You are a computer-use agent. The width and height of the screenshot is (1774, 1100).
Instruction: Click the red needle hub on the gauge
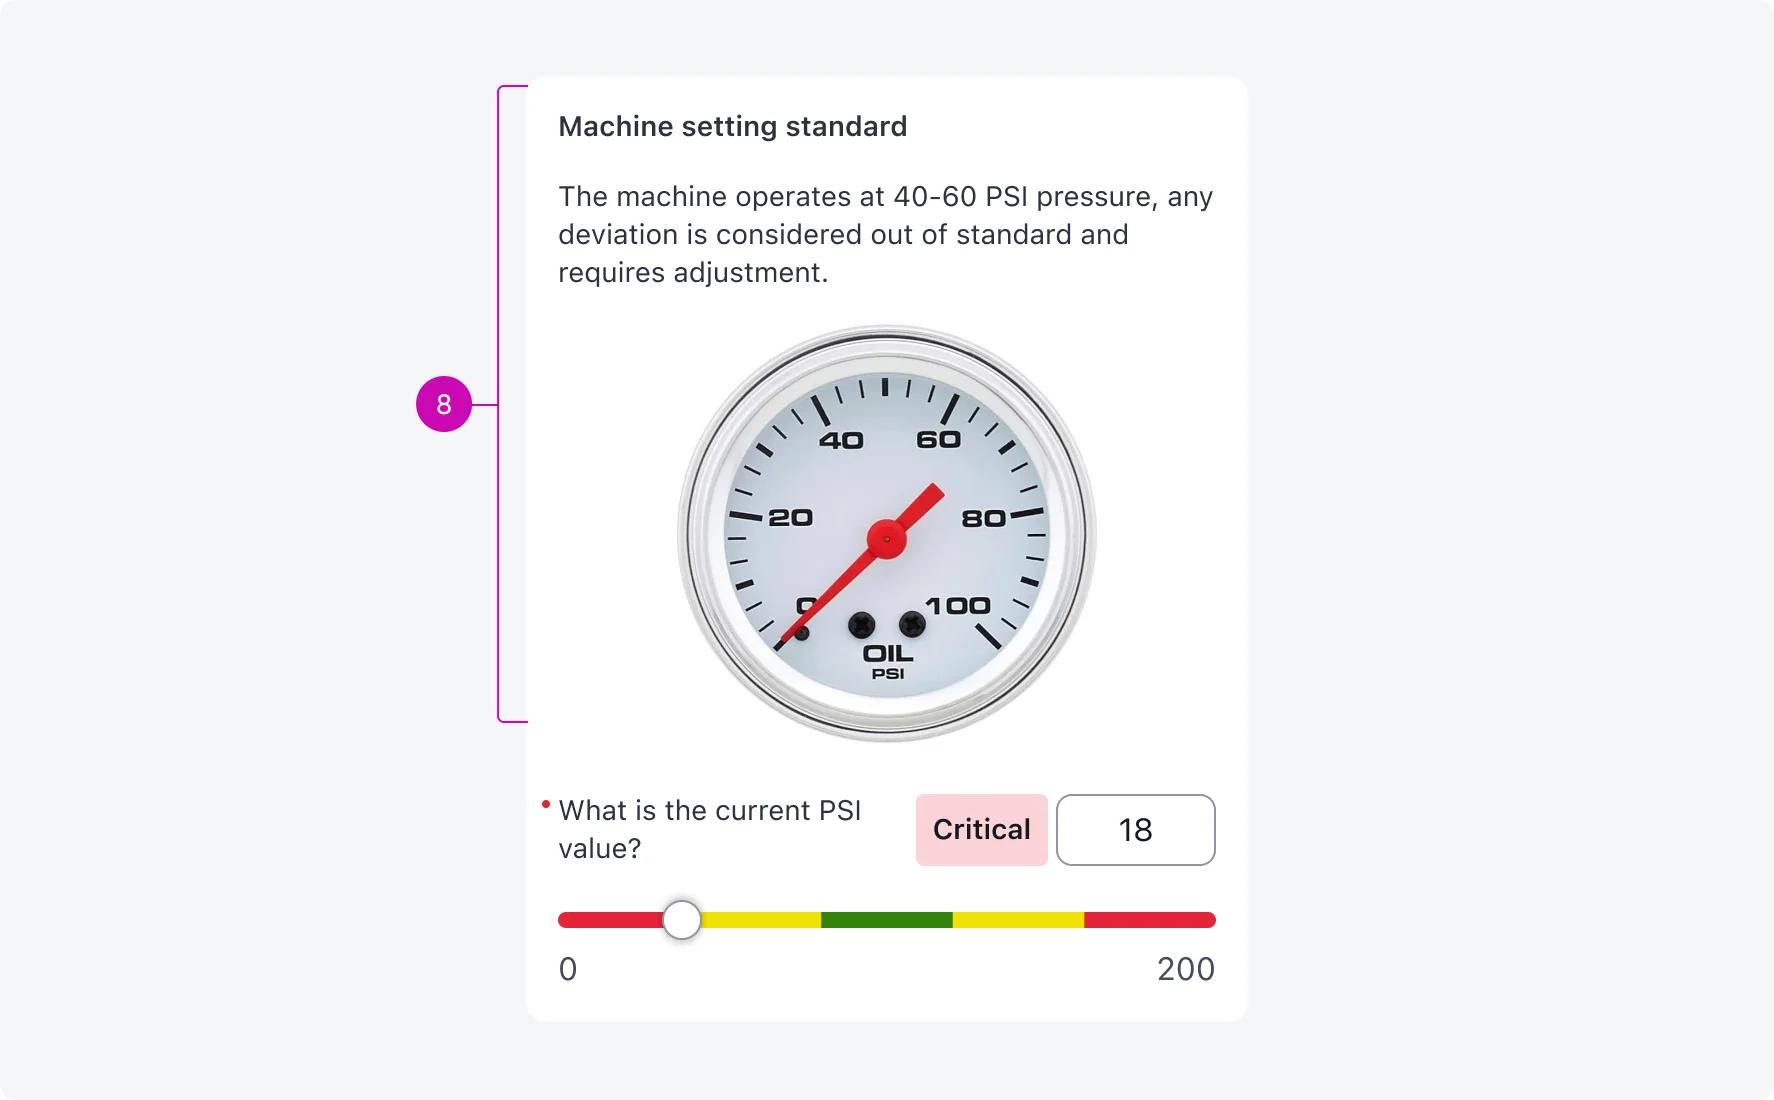(x=886, y=539)
